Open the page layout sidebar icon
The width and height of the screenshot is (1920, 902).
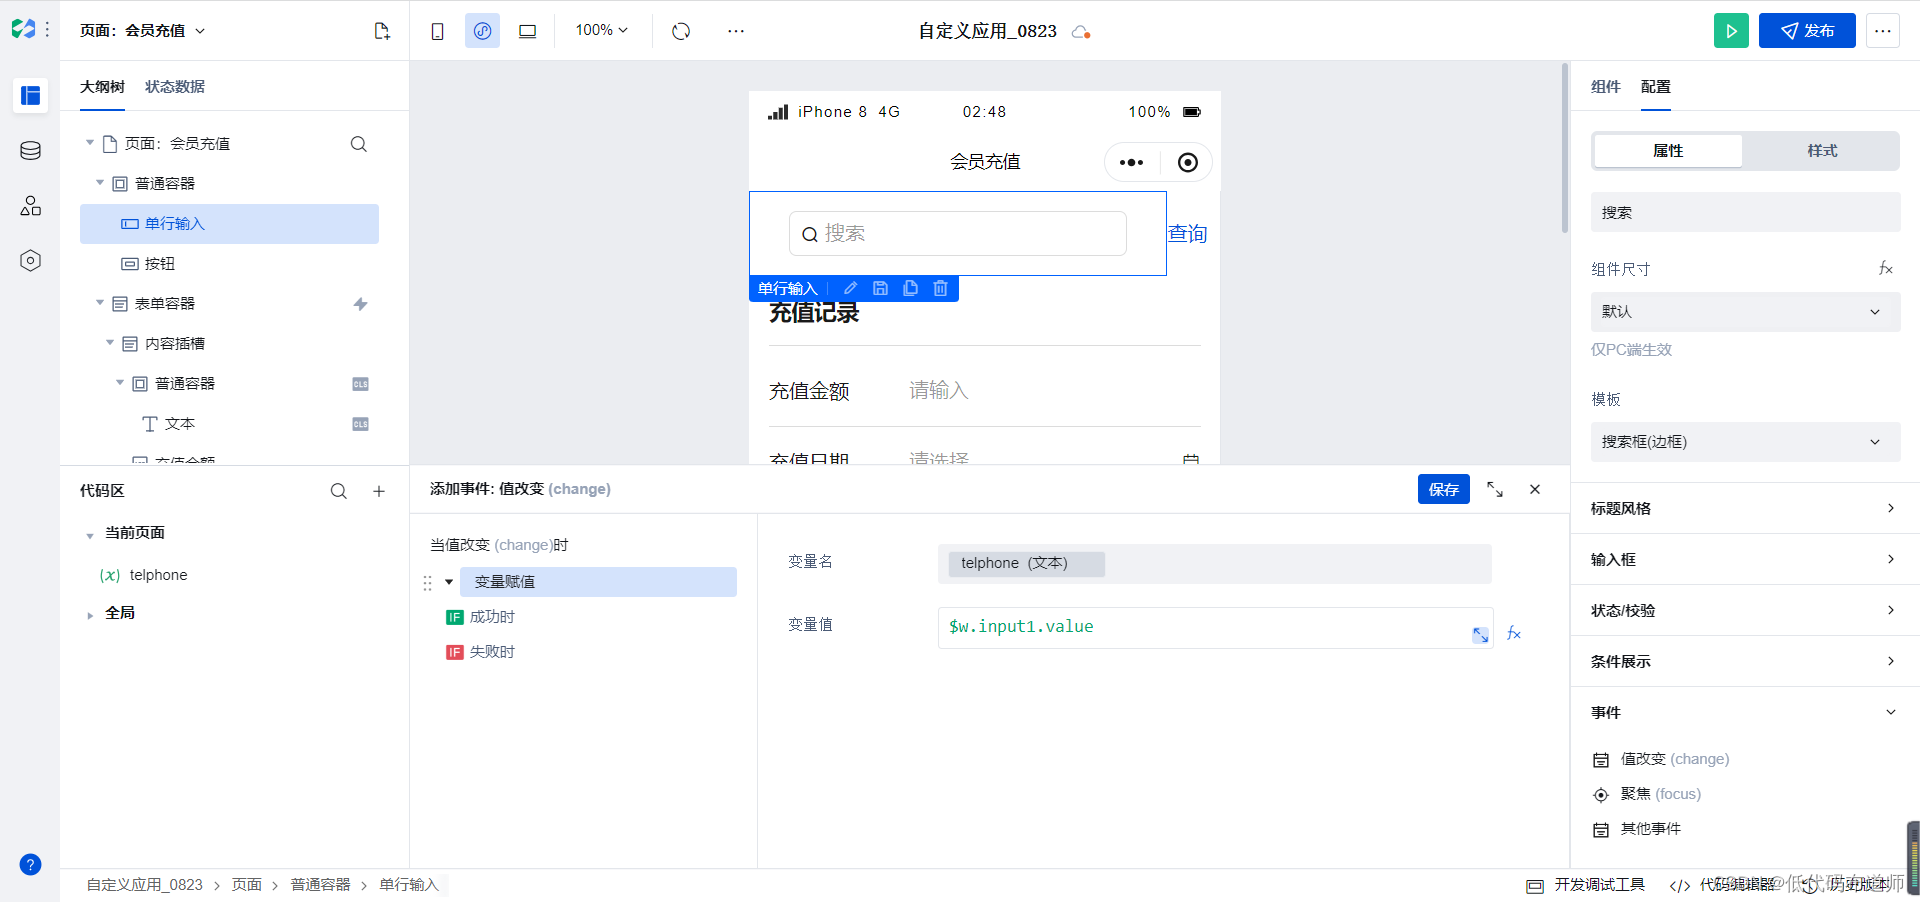(x=30, y=95)
